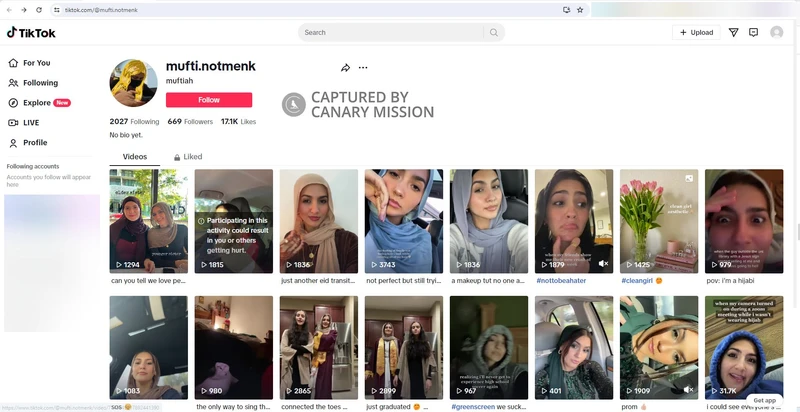
Task: Open the video with 1909 views
Action: [x=659, y=348]
